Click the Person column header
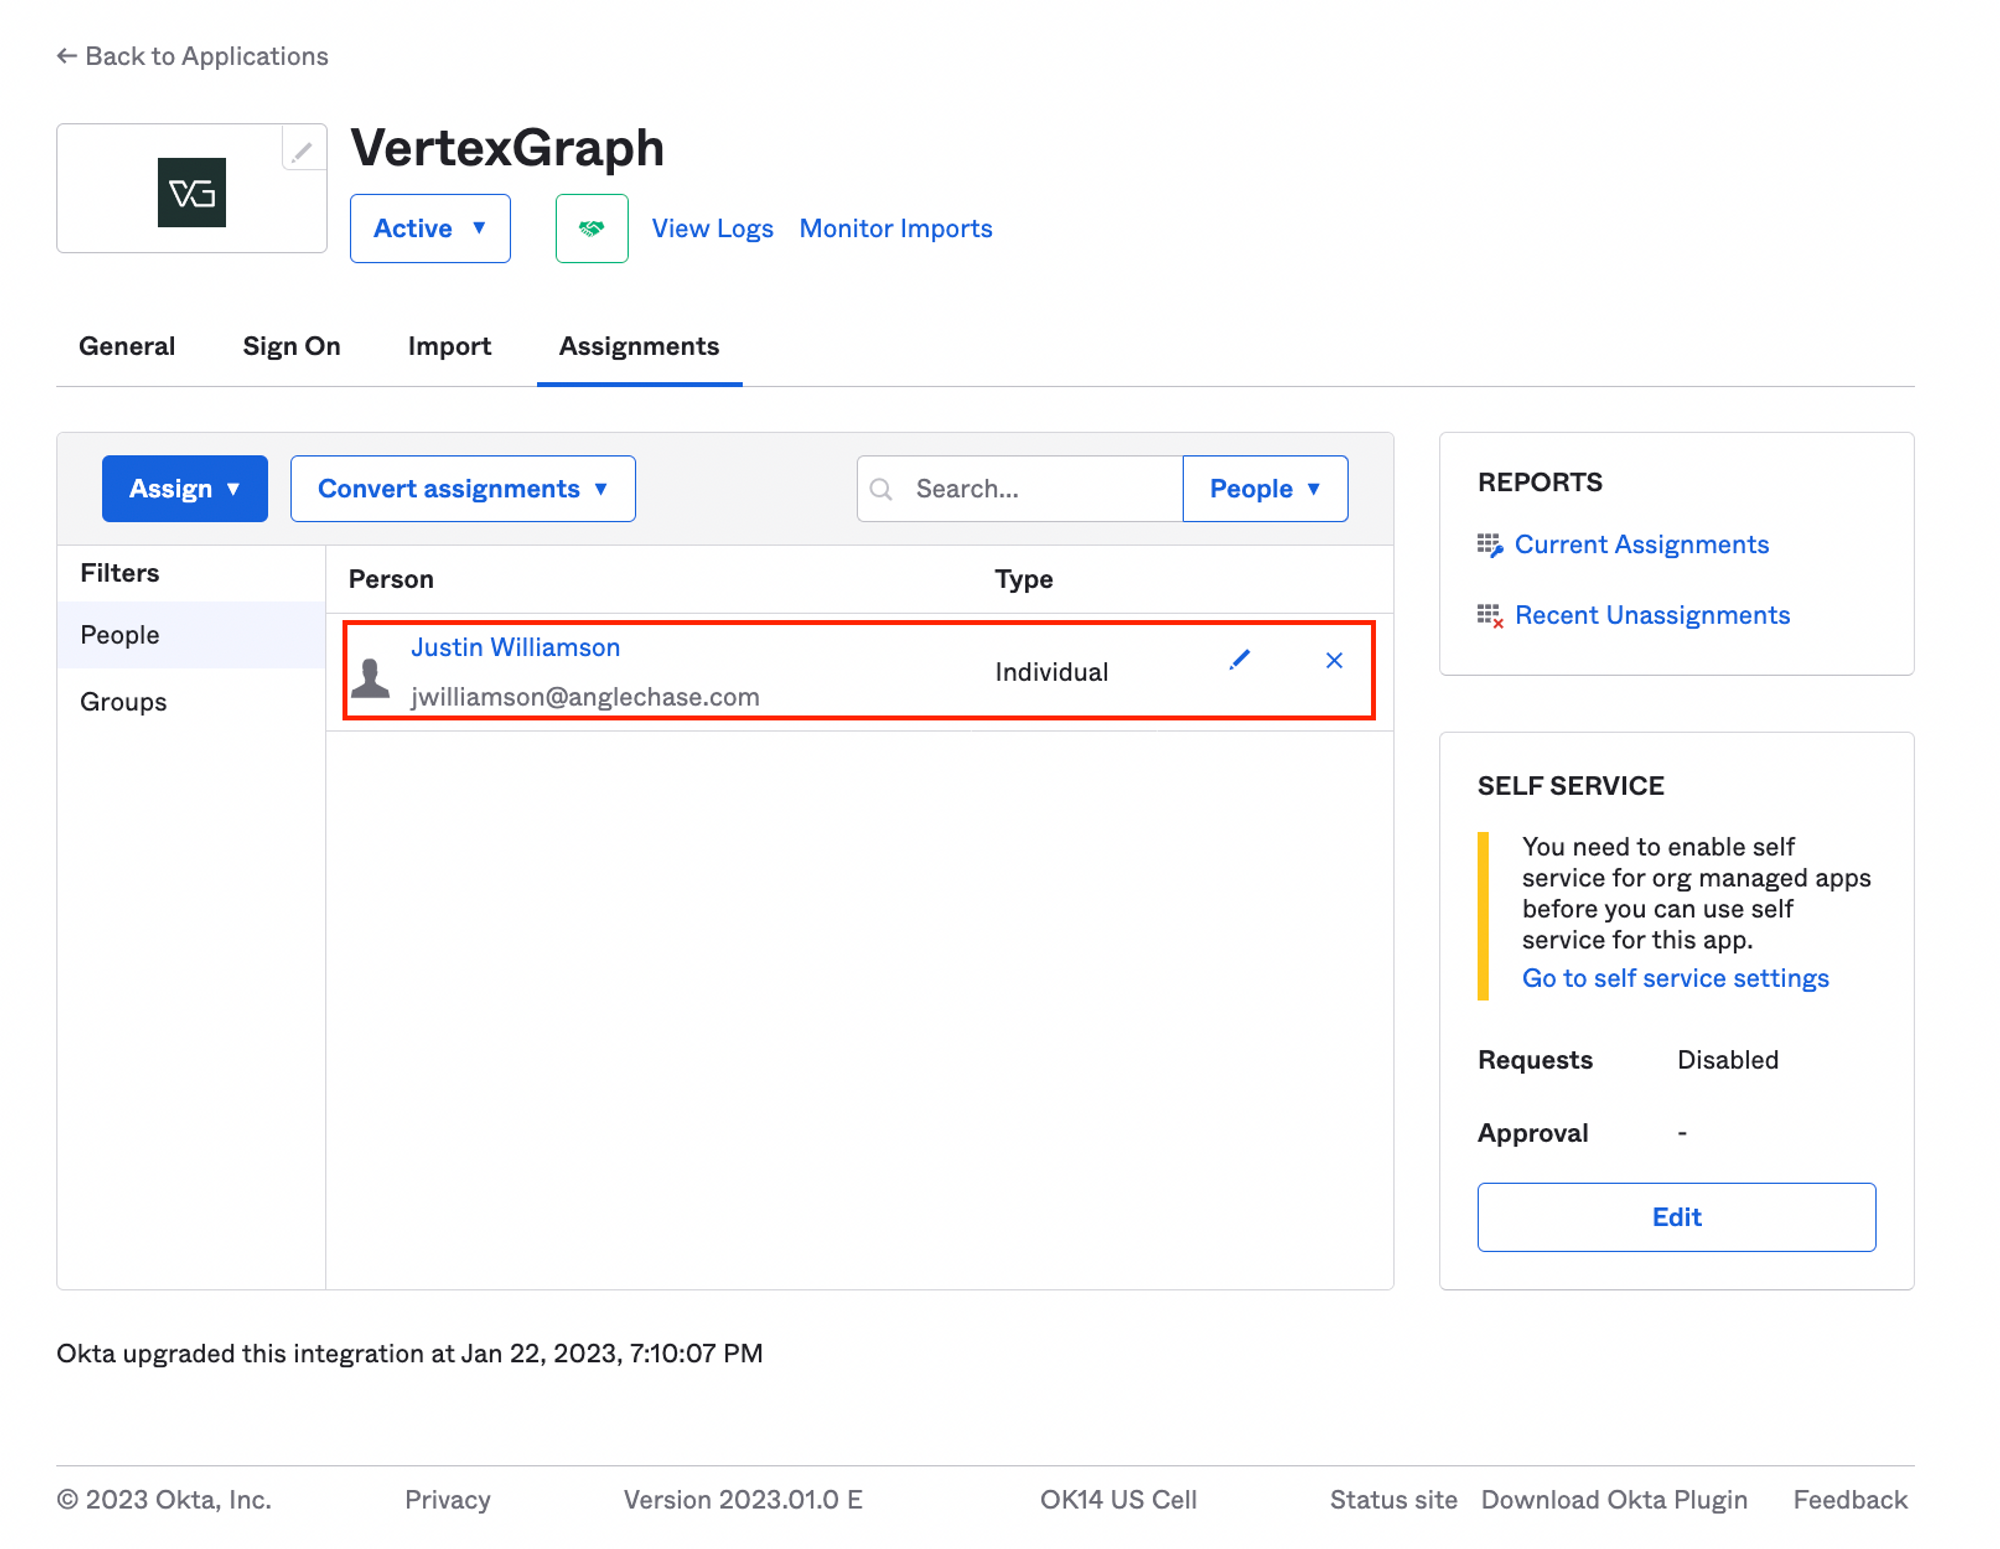 pyautogui.click(x=391, y=579)
